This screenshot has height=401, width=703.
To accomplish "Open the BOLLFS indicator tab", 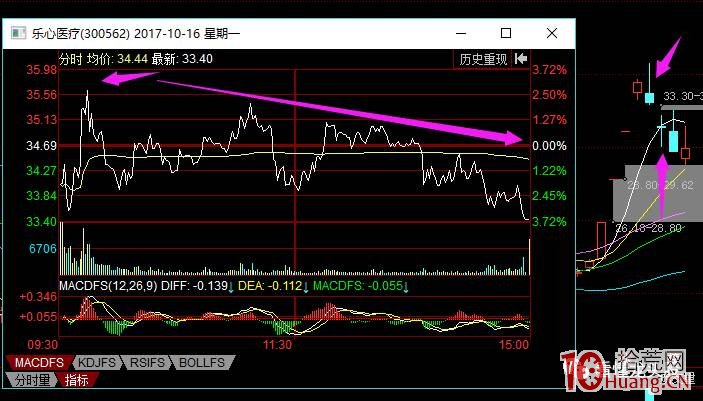I will pyautogui.click(x=202, y=362).
